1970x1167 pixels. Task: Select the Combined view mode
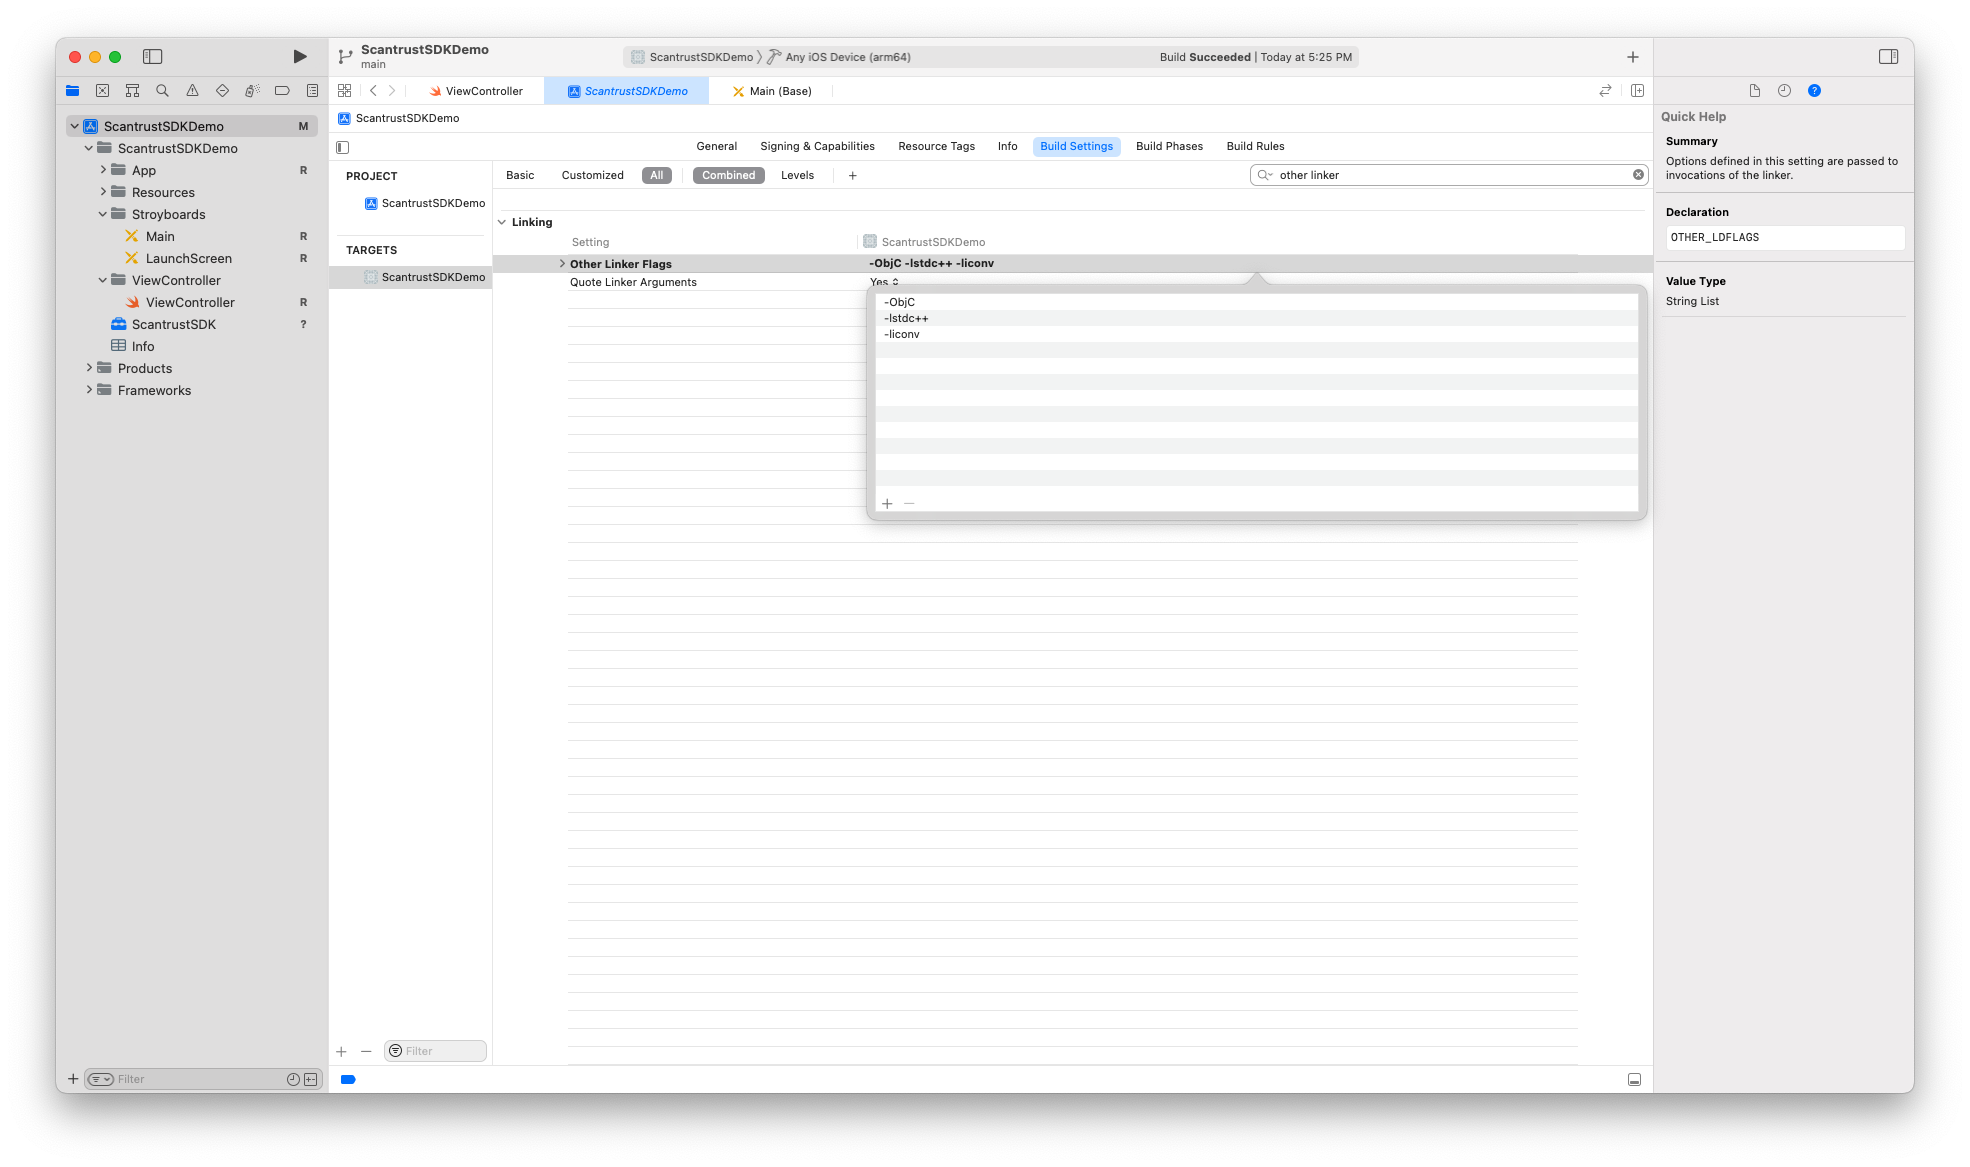pos(728,175)
